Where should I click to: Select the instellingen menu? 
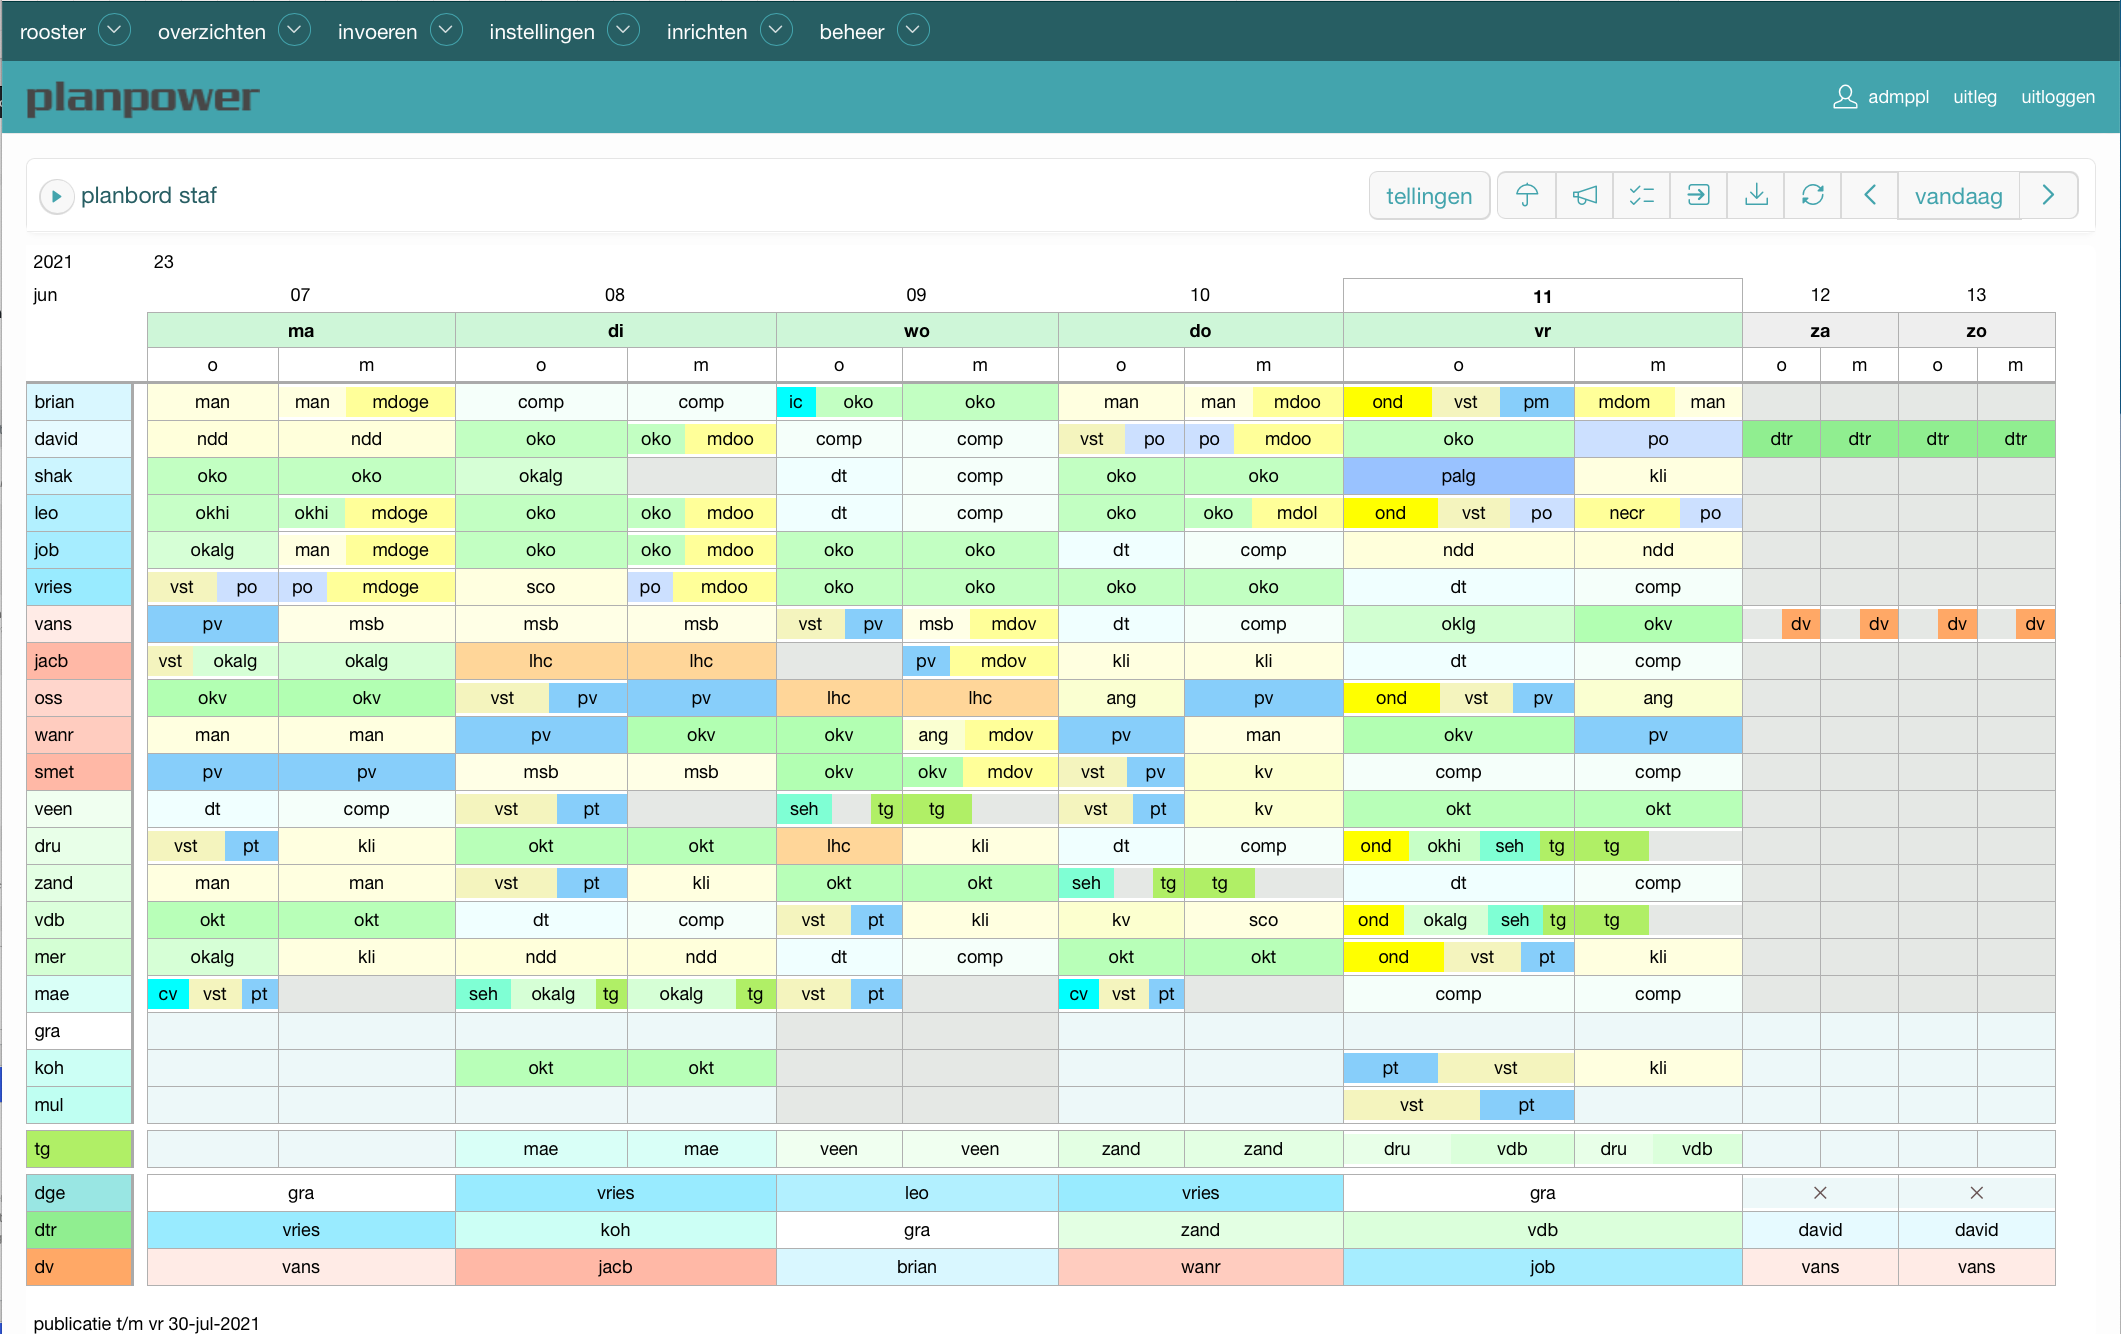tap(542, 32)
